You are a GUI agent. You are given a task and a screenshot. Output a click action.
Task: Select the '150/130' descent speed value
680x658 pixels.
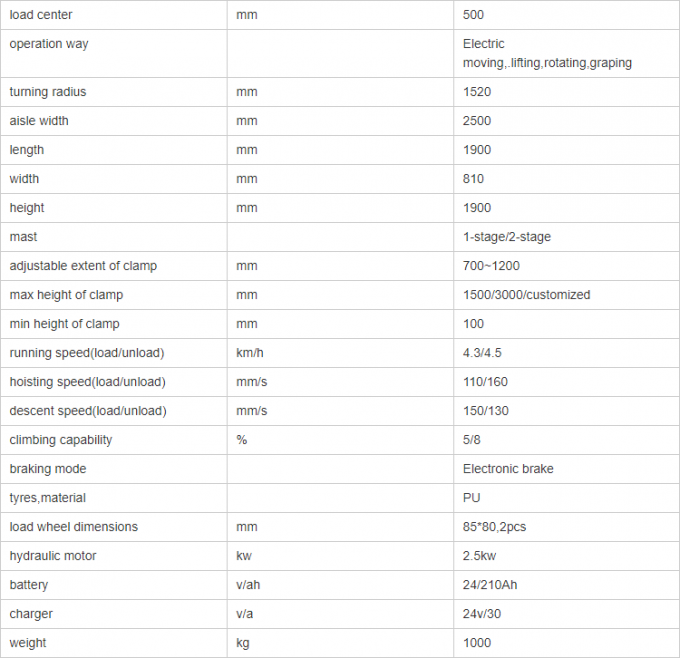point(486,411)
